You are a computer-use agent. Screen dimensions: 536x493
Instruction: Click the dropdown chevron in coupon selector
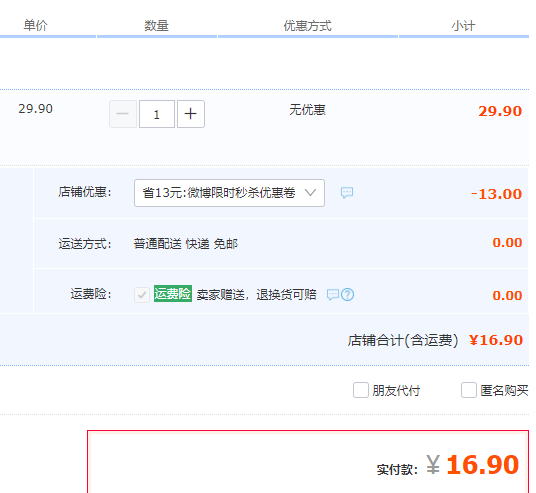[x=310, y=193]
